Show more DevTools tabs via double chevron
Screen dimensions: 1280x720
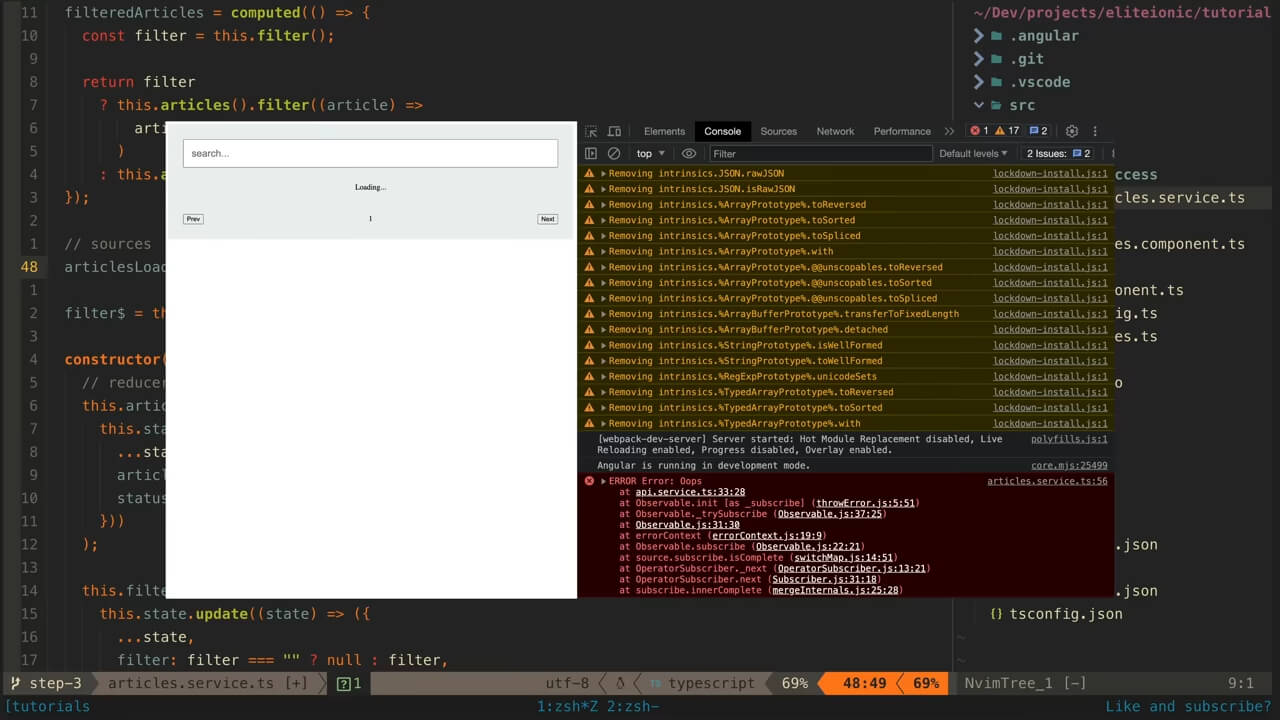pyautogui.click(x=949, y=131)
